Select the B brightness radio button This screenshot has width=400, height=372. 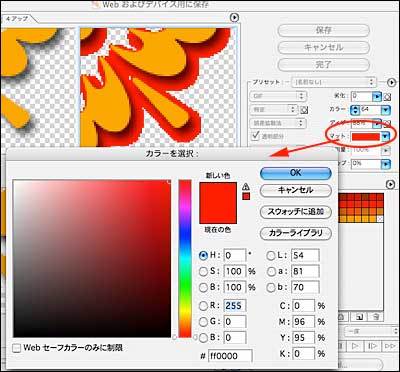point(203,287)
